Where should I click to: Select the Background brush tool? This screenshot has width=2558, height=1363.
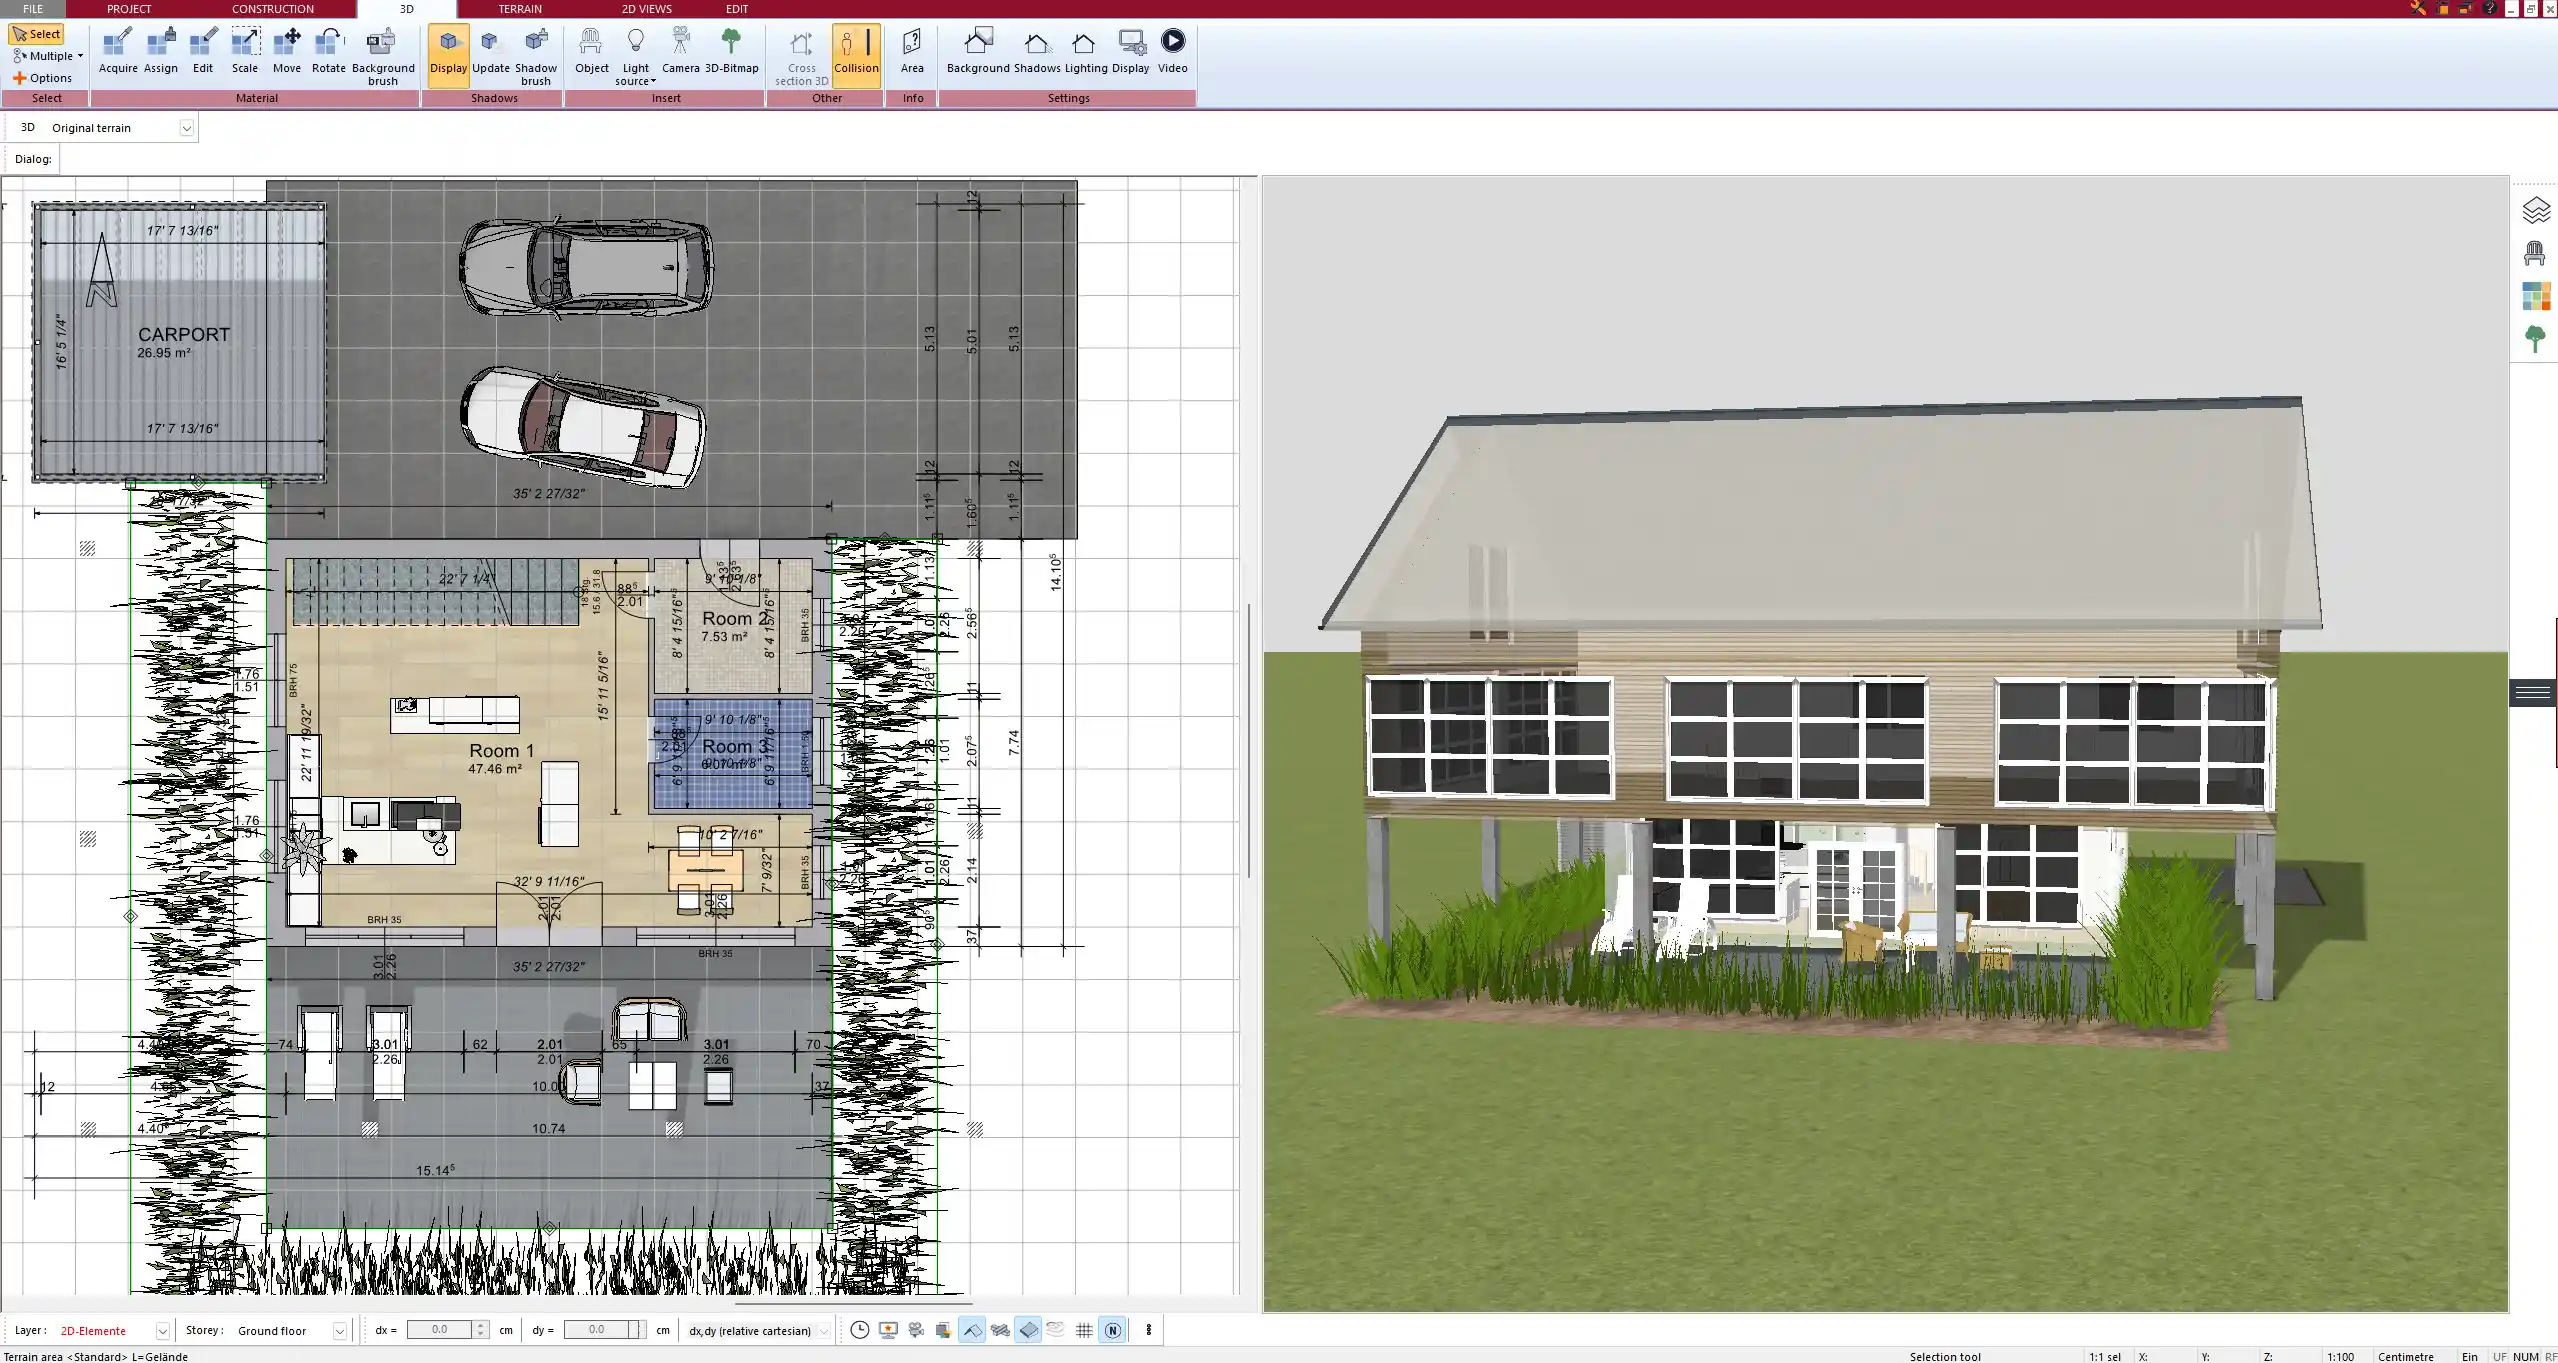(382, 57)
